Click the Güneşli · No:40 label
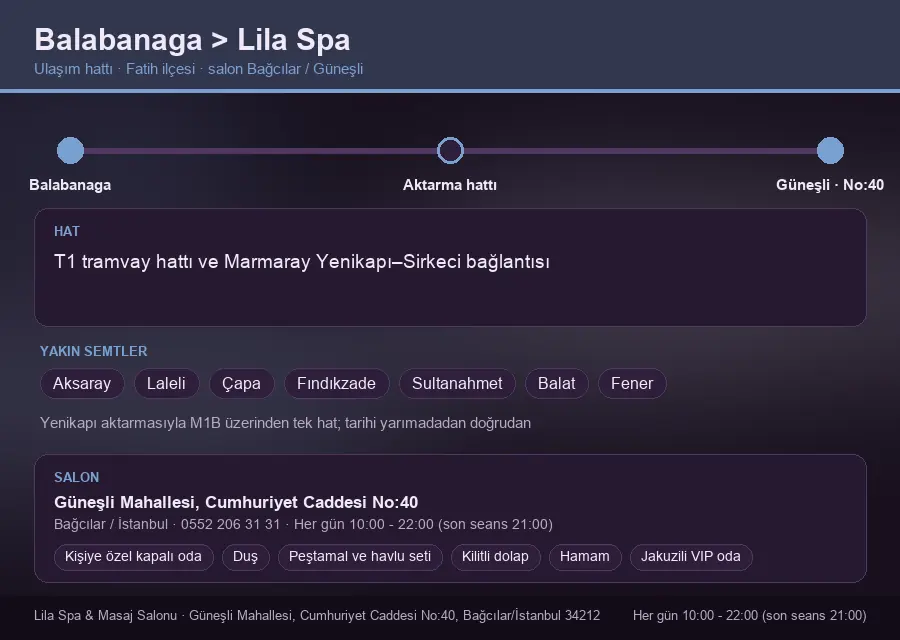The height and width of the screenshot is (640, 900). tap(830, 185)
